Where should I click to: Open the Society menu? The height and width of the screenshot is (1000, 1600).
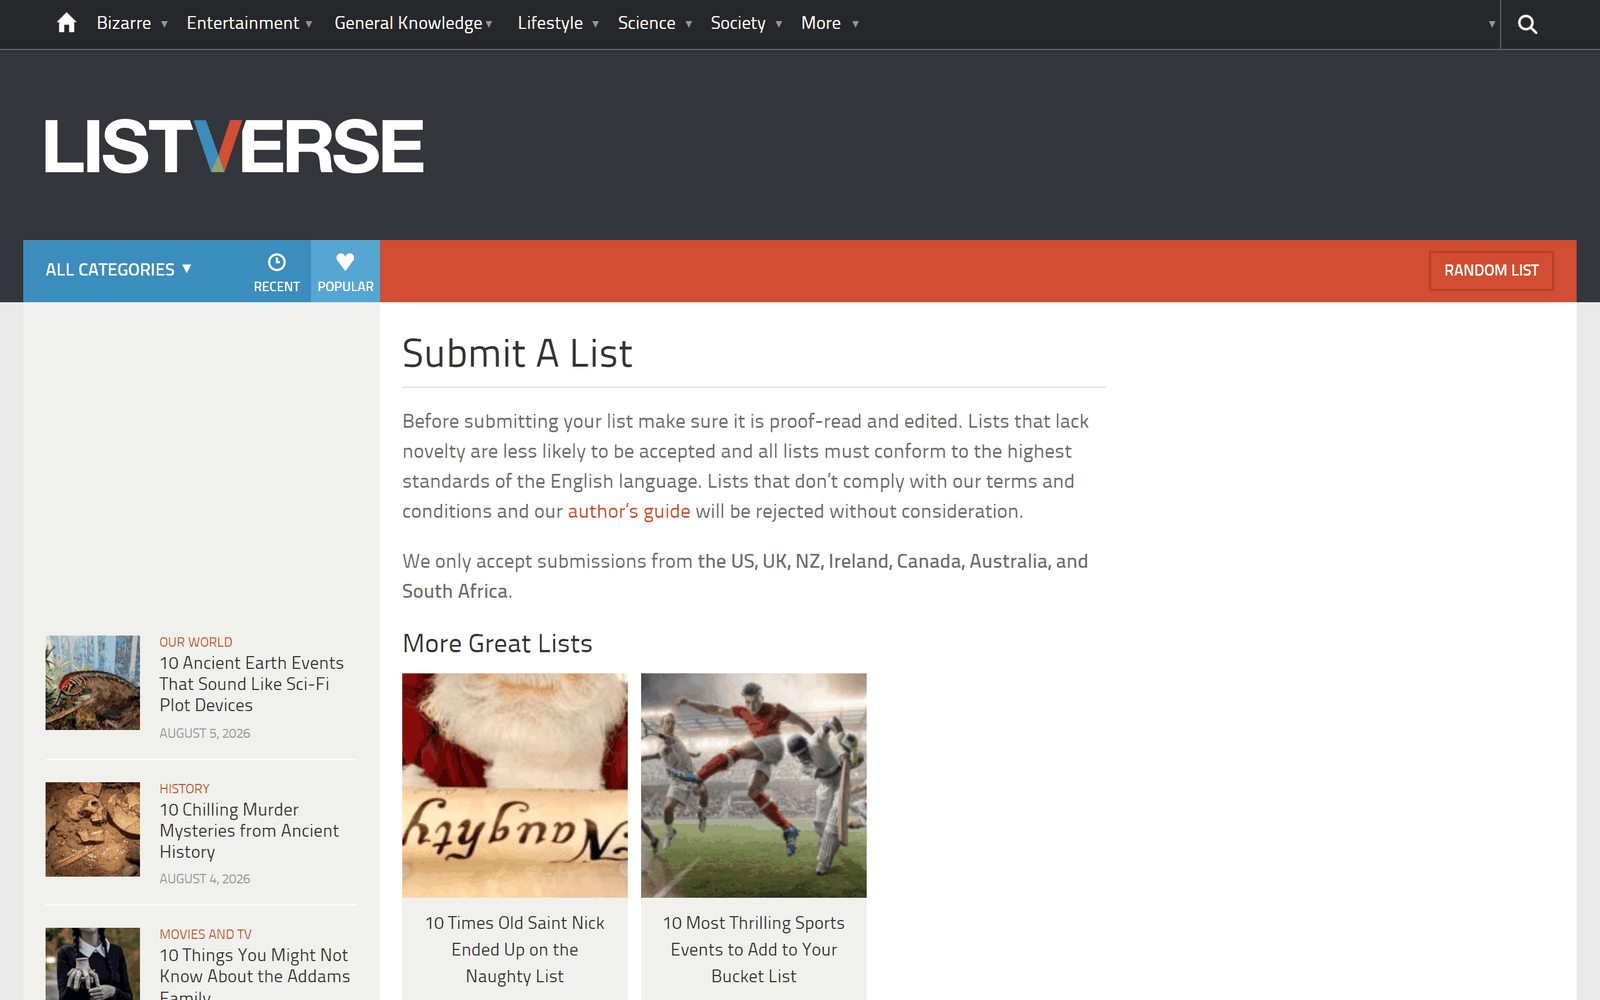(738, 23)
